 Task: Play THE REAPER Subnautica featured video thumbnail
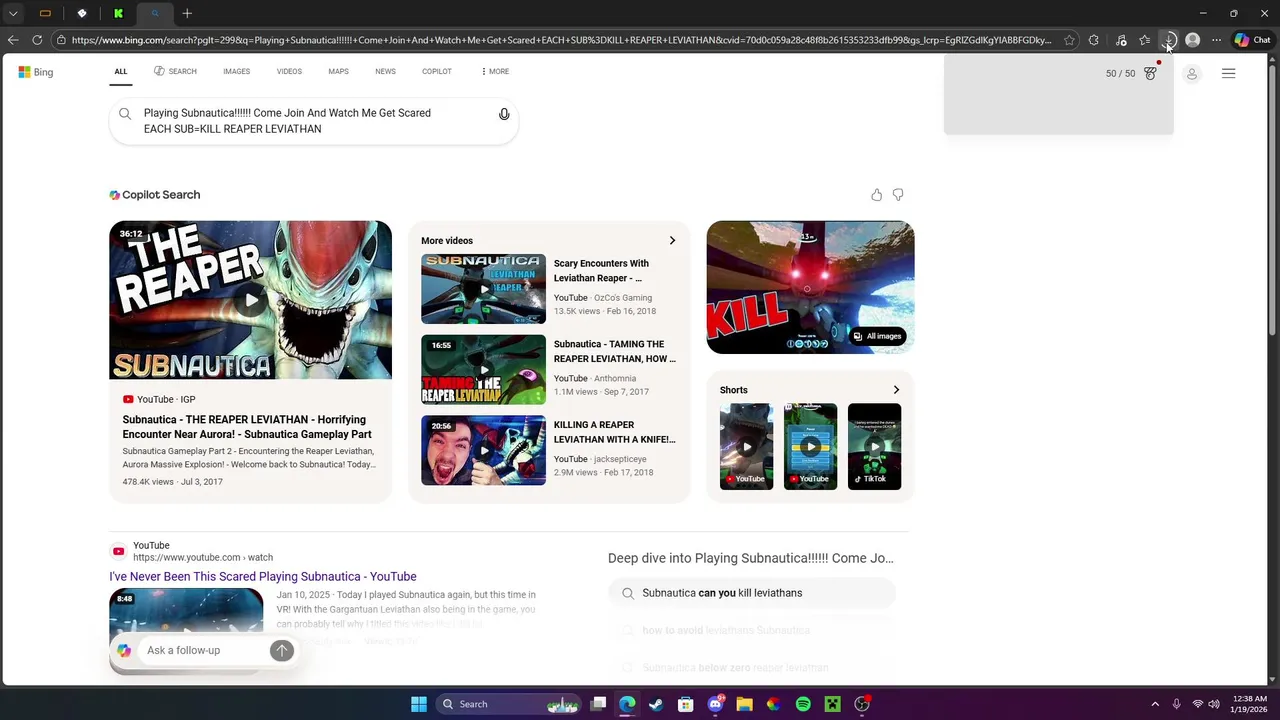250,300
